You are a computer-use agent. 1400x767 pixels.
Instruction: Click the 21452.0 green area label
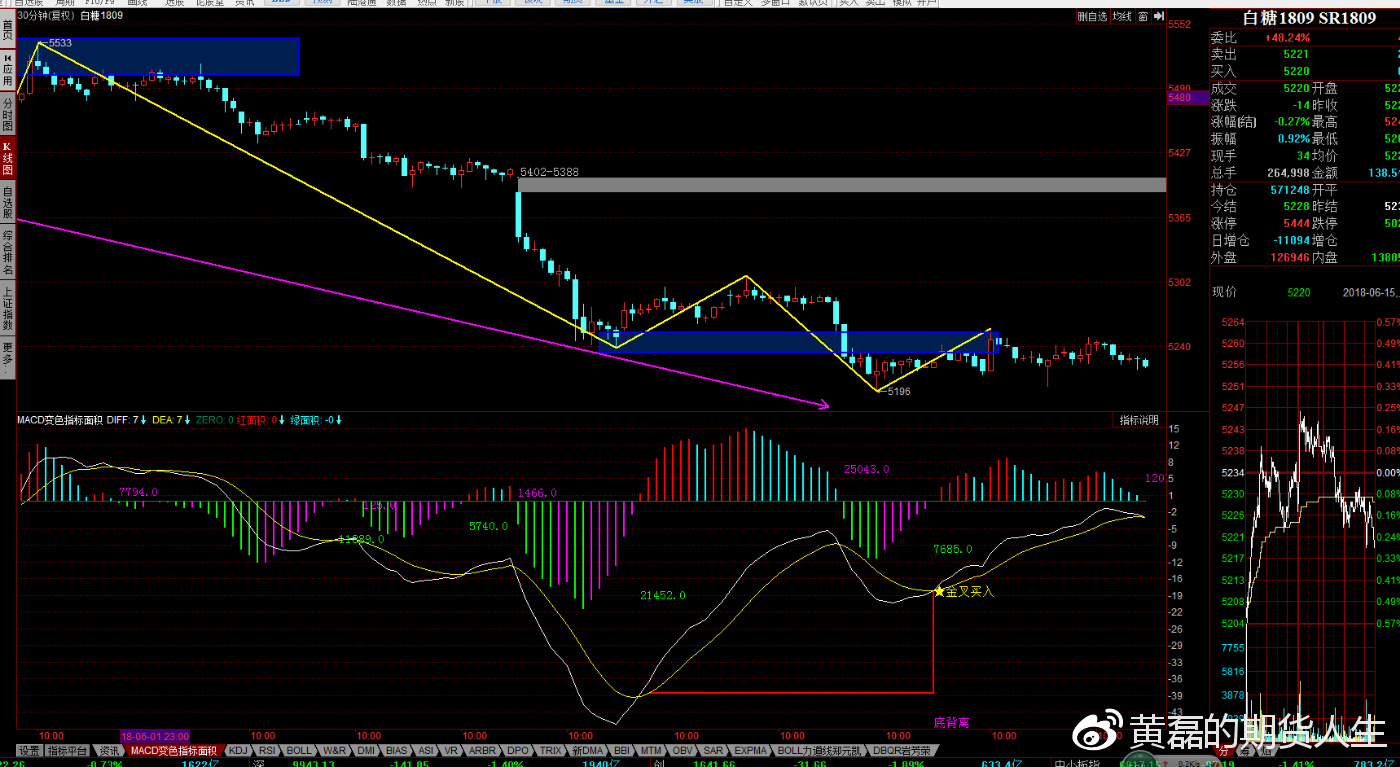point(663,595)
